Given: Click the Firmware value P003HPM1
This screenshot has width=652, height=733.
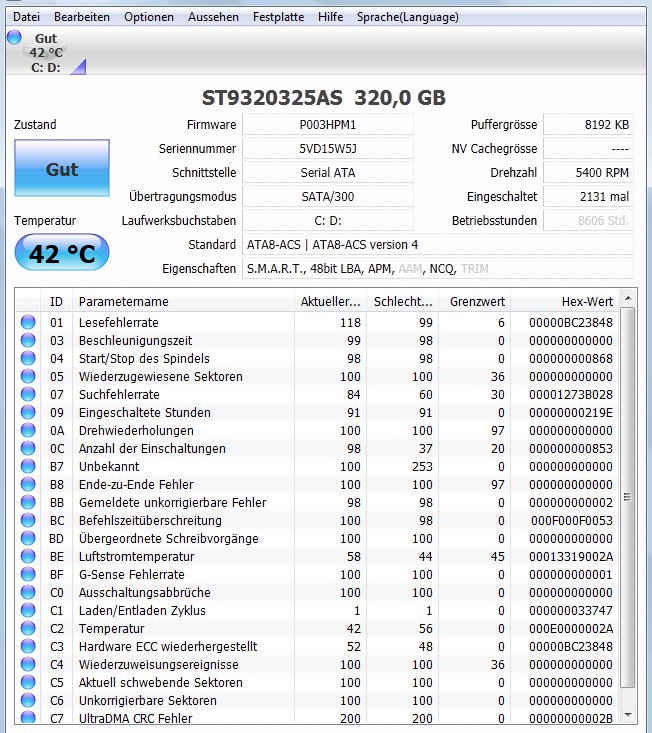Looking at the screenshot, I should click(x=328, y=125).
